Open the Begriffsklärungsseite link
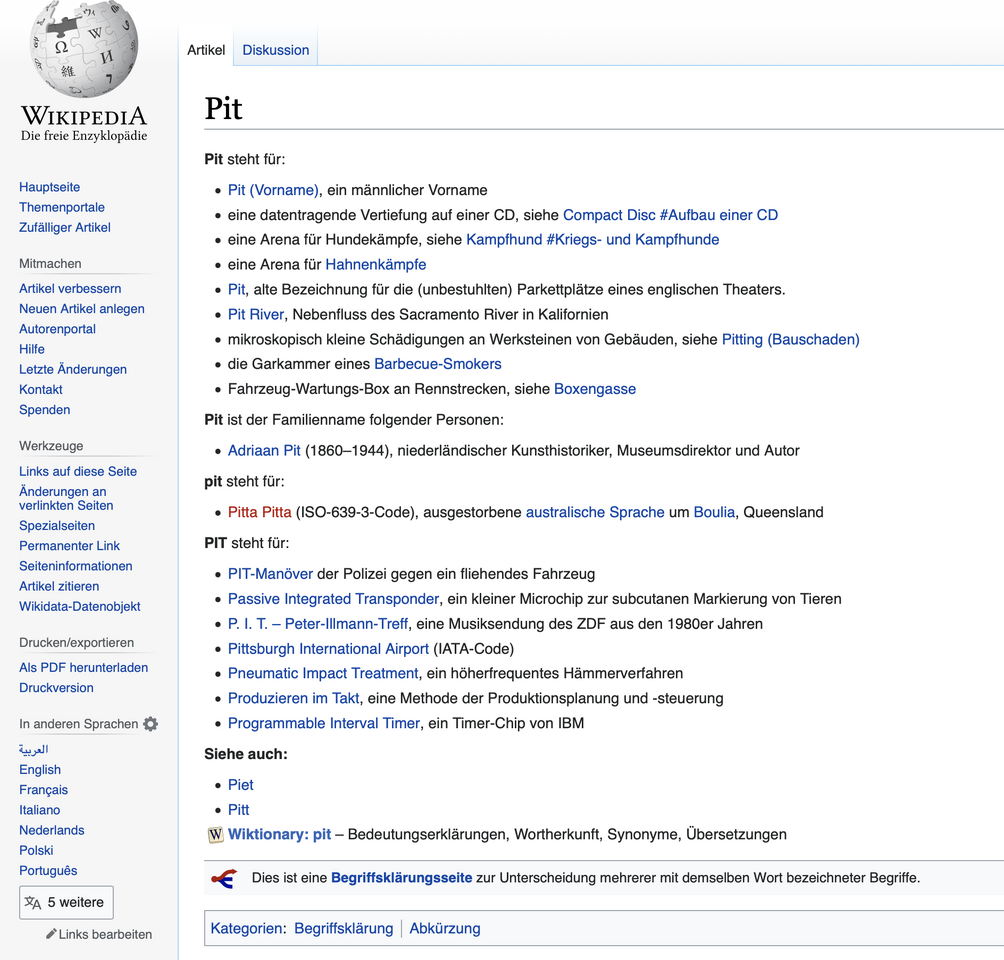Screen dimensions: 1004x960 coord(401,878)
